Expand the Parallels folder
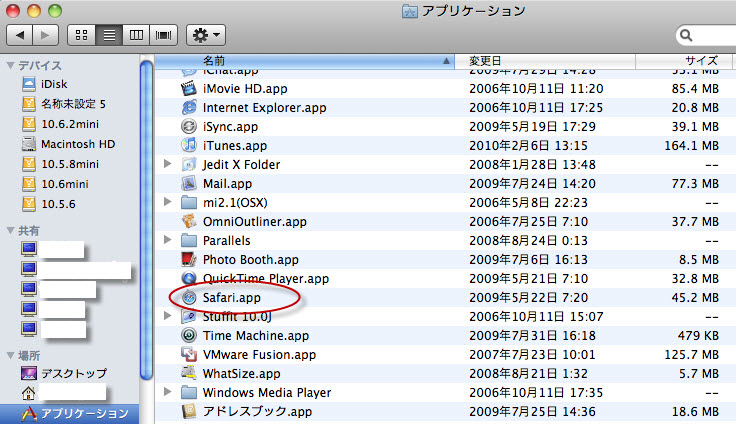This screenshot has width=736, height=424. click(167, 239)
